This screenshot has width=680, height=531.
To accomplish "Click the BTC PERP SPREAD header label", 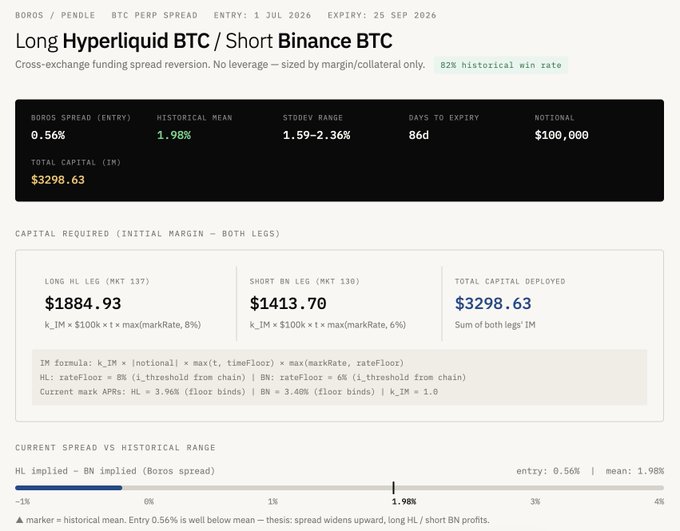I will pyautogui.click(x=154, y=15).
